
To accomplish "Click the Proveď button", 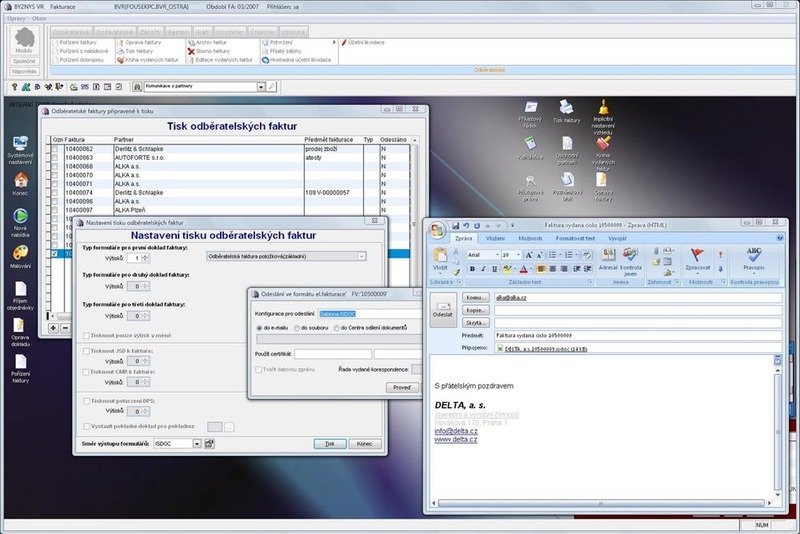I will coord(401,387).
